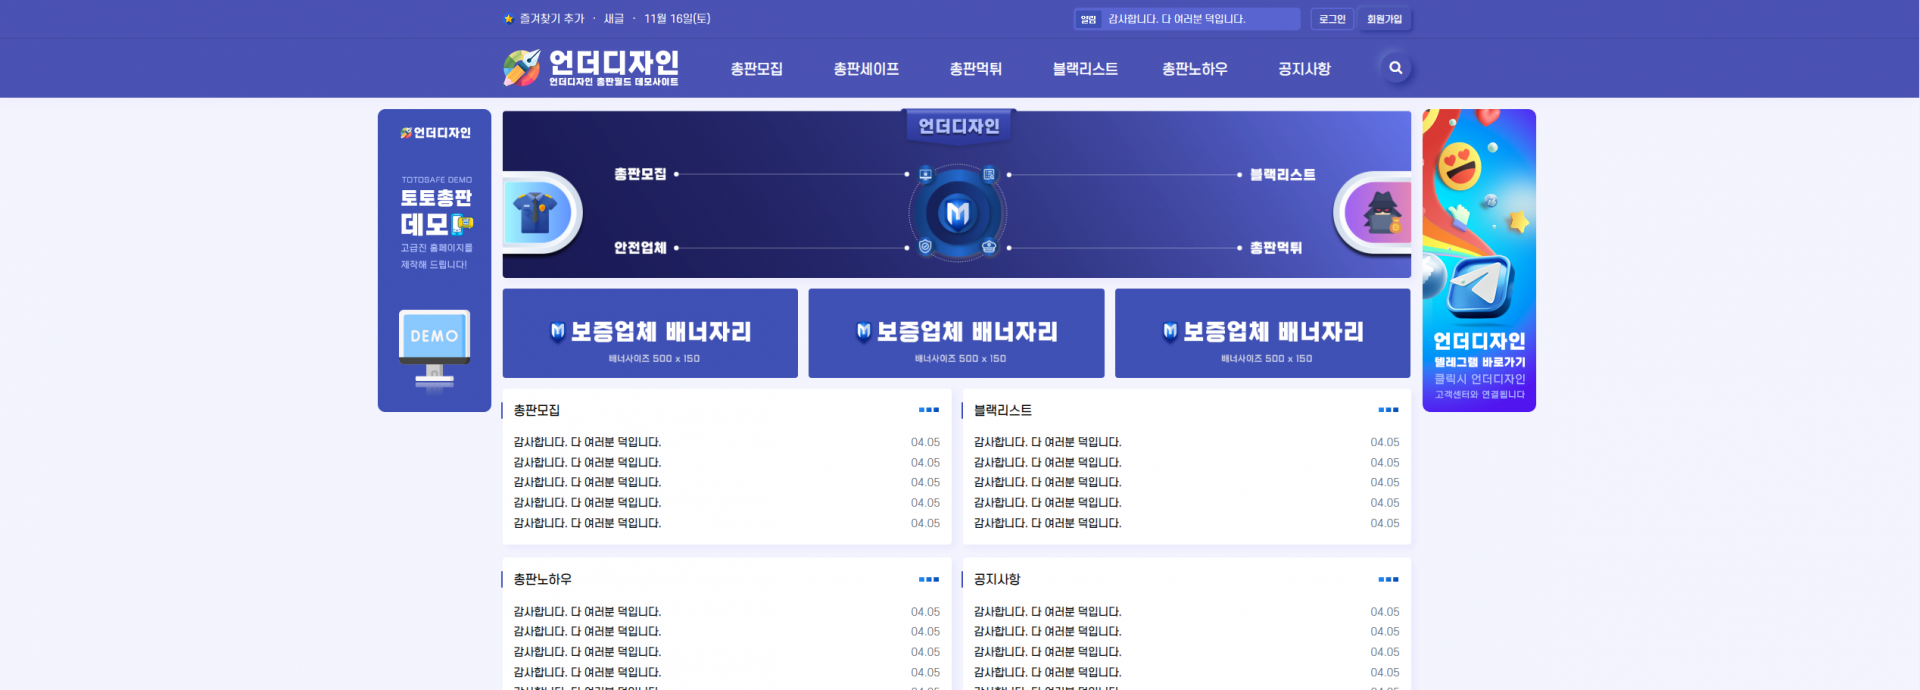Expand more dots for 공지사항 board
The width and height of the screenshot is (1920, 690).
pyautogui.click(x=1388, y=579)
